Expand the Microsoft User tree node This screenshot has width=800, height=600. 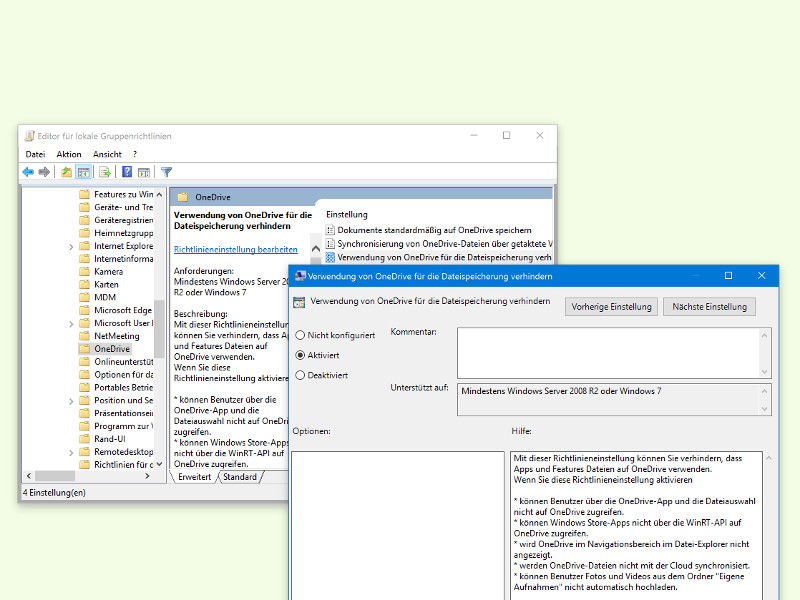point(71,323)
